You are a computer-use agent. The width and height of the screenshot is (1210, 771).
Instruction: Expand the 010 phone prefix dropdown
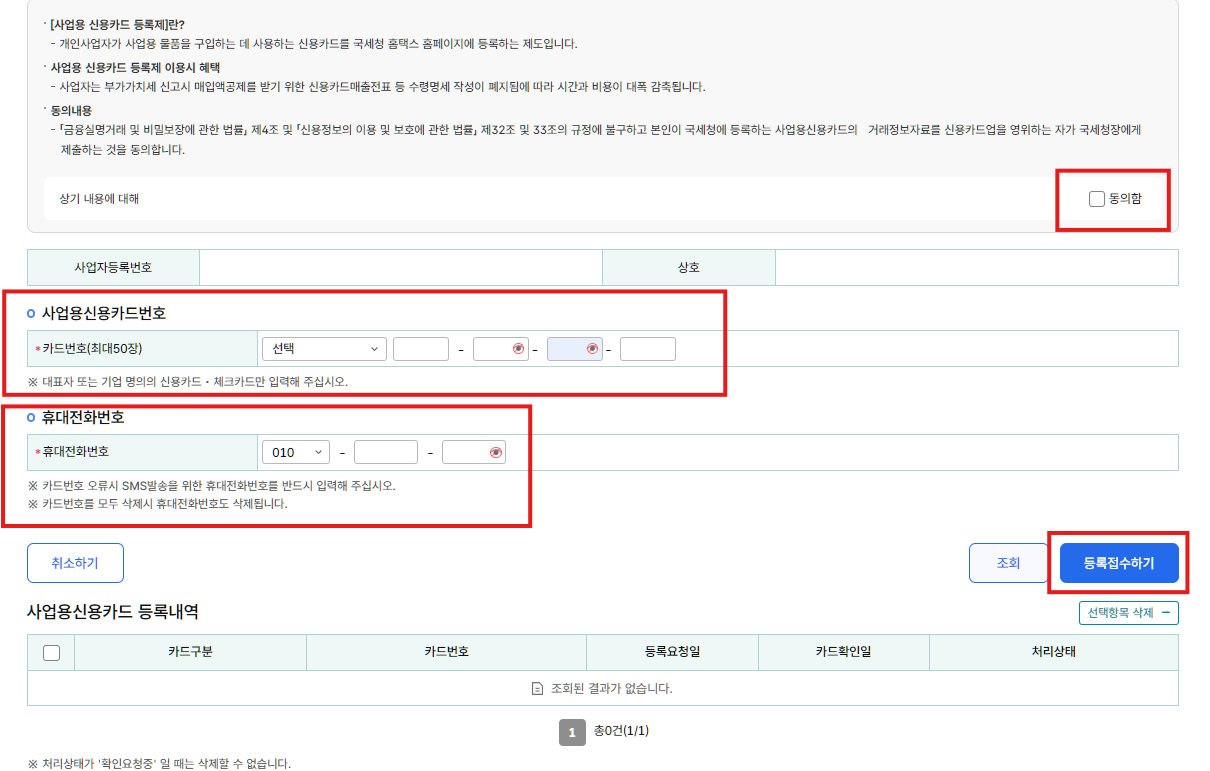295,453
